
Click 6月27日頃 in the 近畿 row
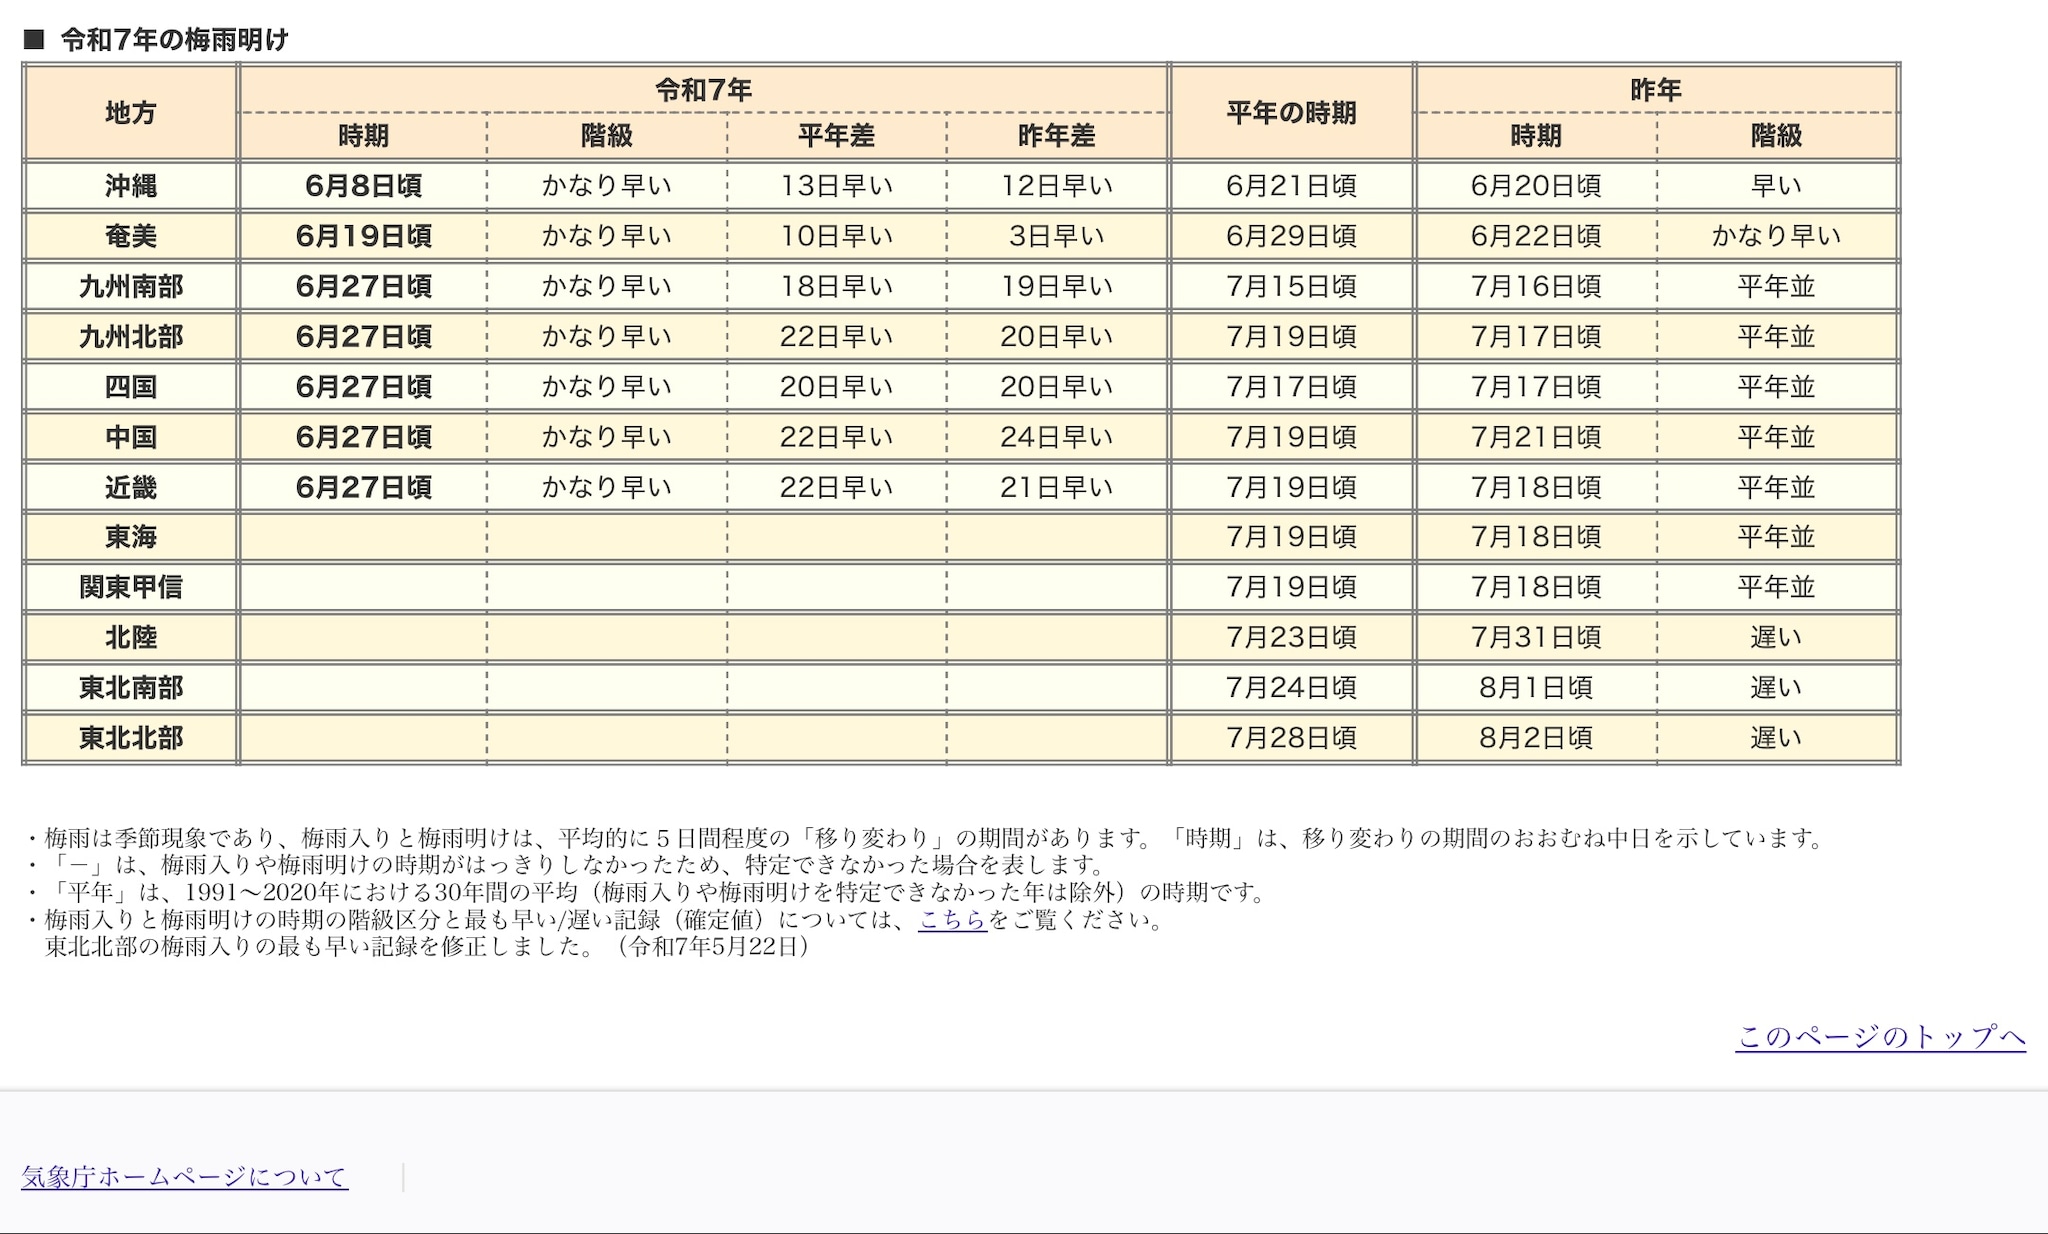coord(363,488)
